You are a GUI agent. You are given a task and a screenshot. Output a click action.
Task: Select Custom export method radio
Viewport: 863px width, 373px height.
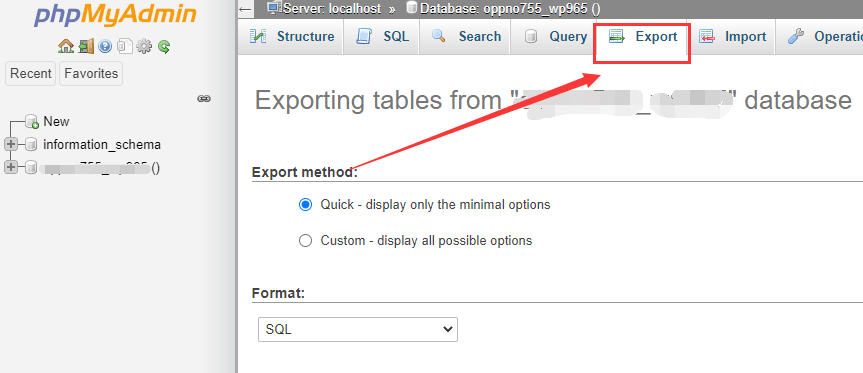(305, 241)
